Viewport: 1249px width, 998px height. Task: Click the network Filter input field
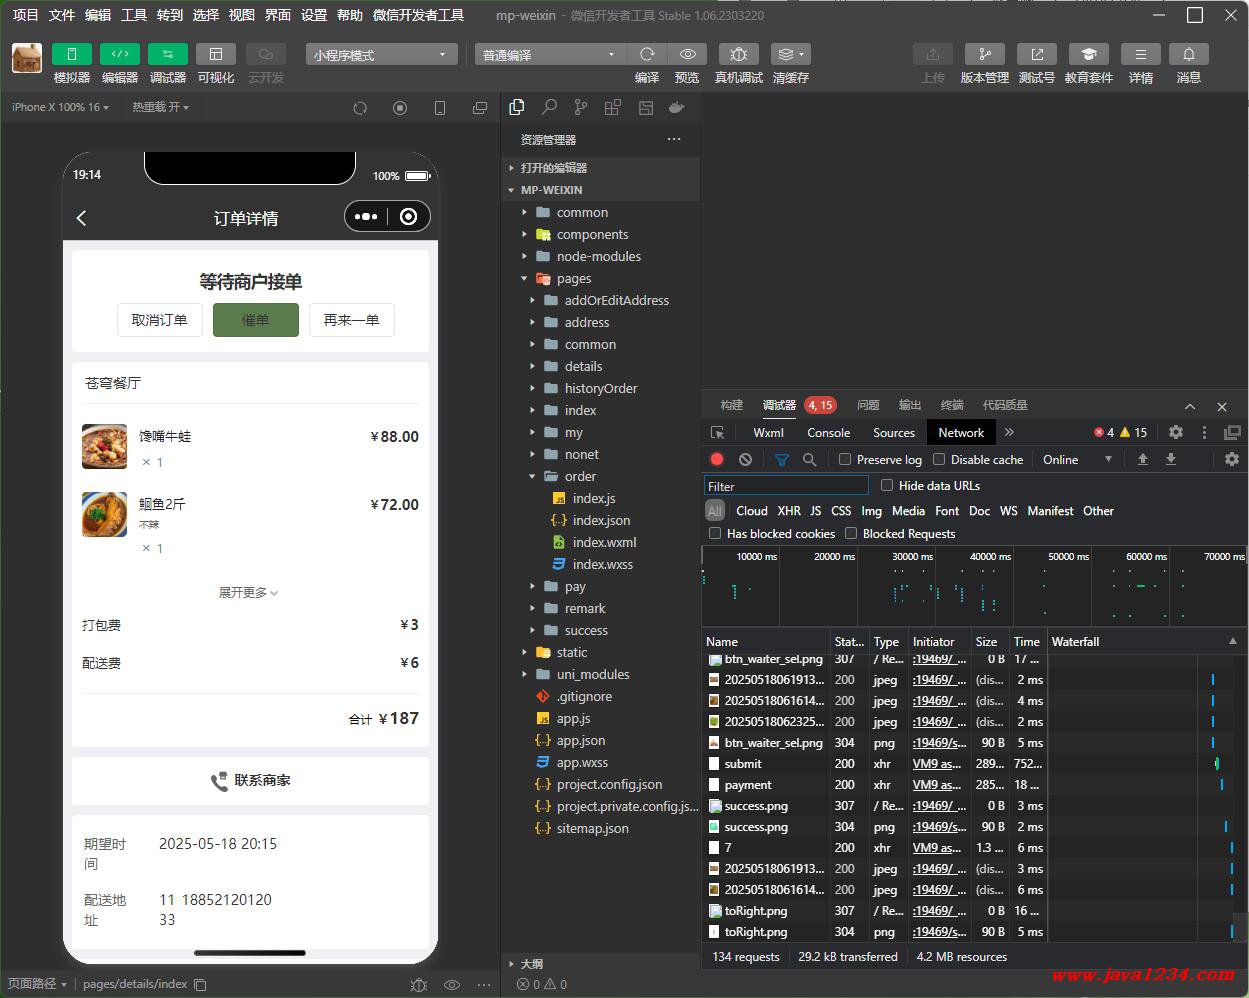coord(786,486)
